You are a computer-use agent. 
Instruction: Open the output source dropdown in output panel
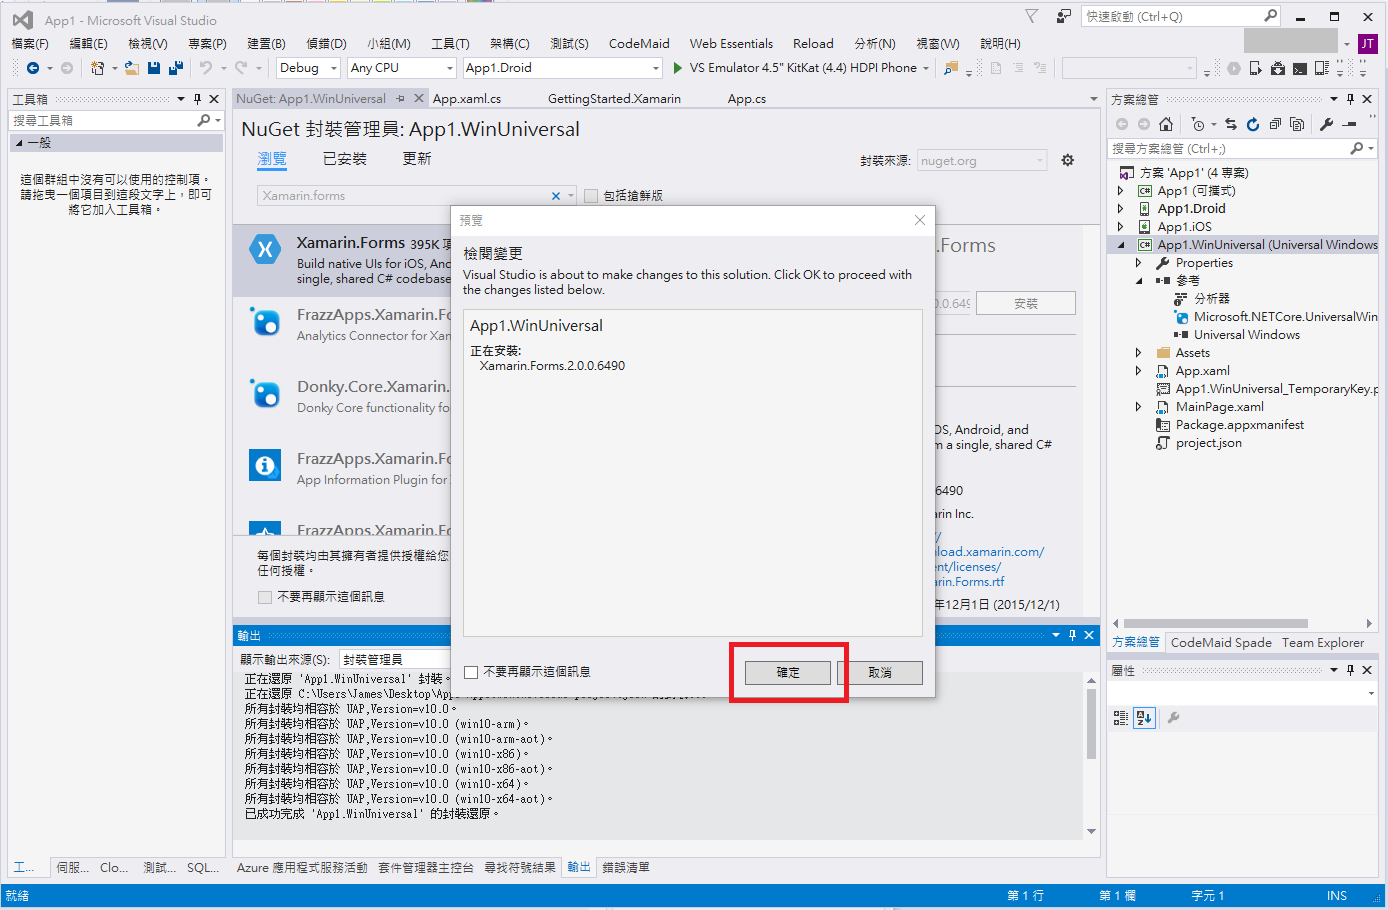pyautogui.click(x=393, y=659)
